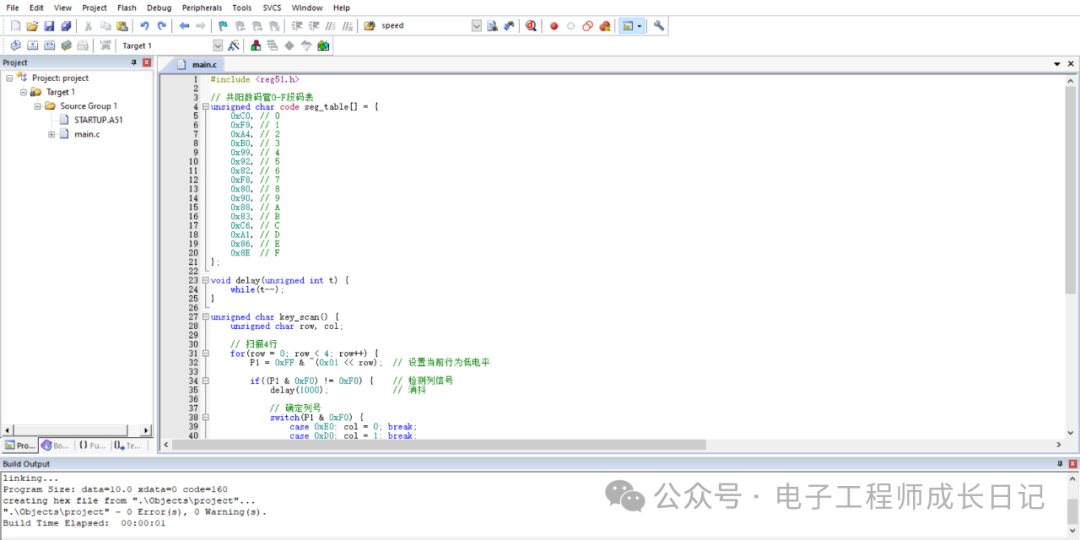1080x540 pixels.
Task: Click in the speed search input field
Action: tap(424, 25)
